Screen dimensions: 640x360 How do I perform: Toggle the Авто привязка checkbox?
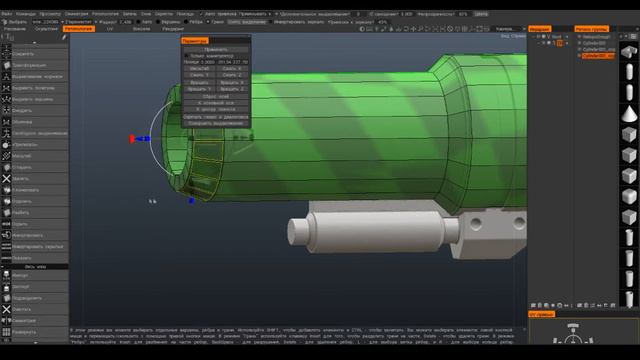[x=201, y=14]
